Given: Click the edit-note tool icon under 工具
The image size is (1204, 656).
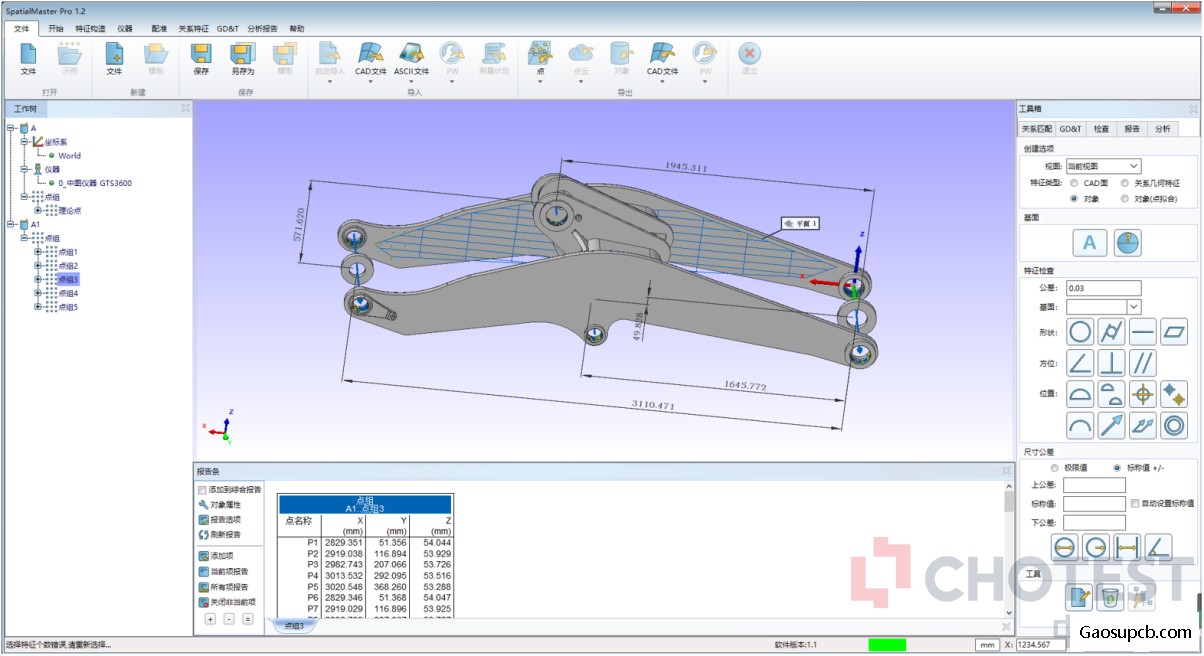Looking at the screenshot, I should pyautogui.click(x=1078, y=598).
